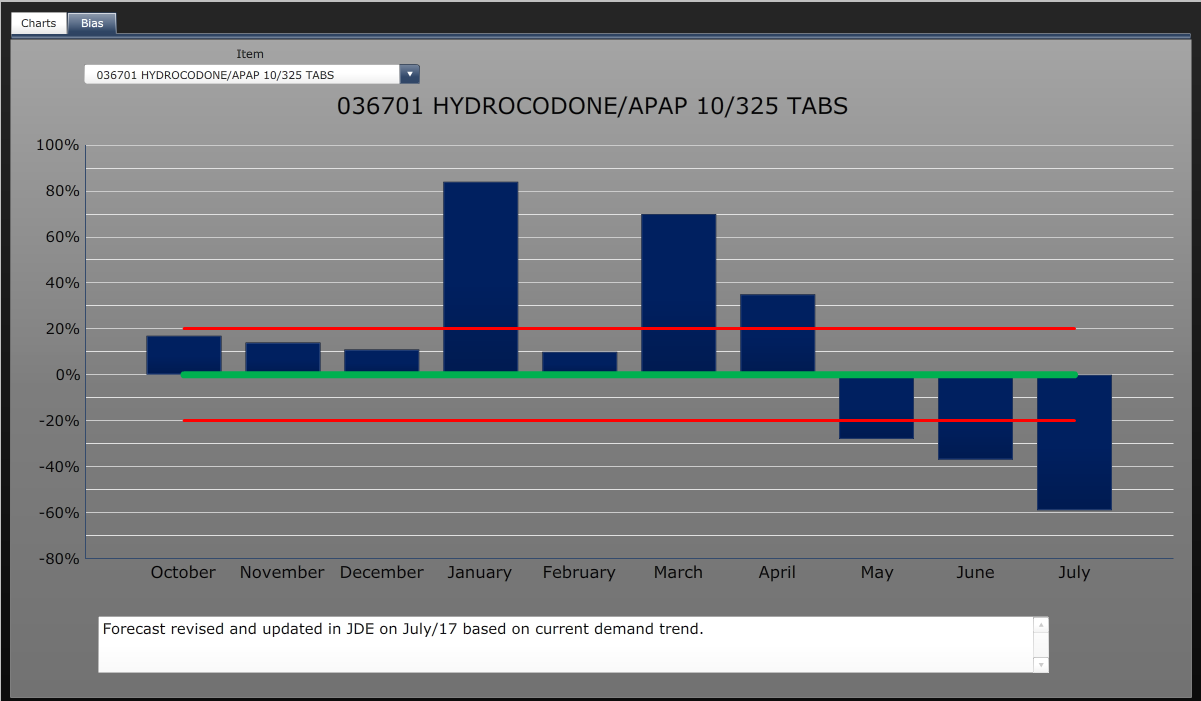Click the scrollbar down arrow icon

[x=1040, y=662]
